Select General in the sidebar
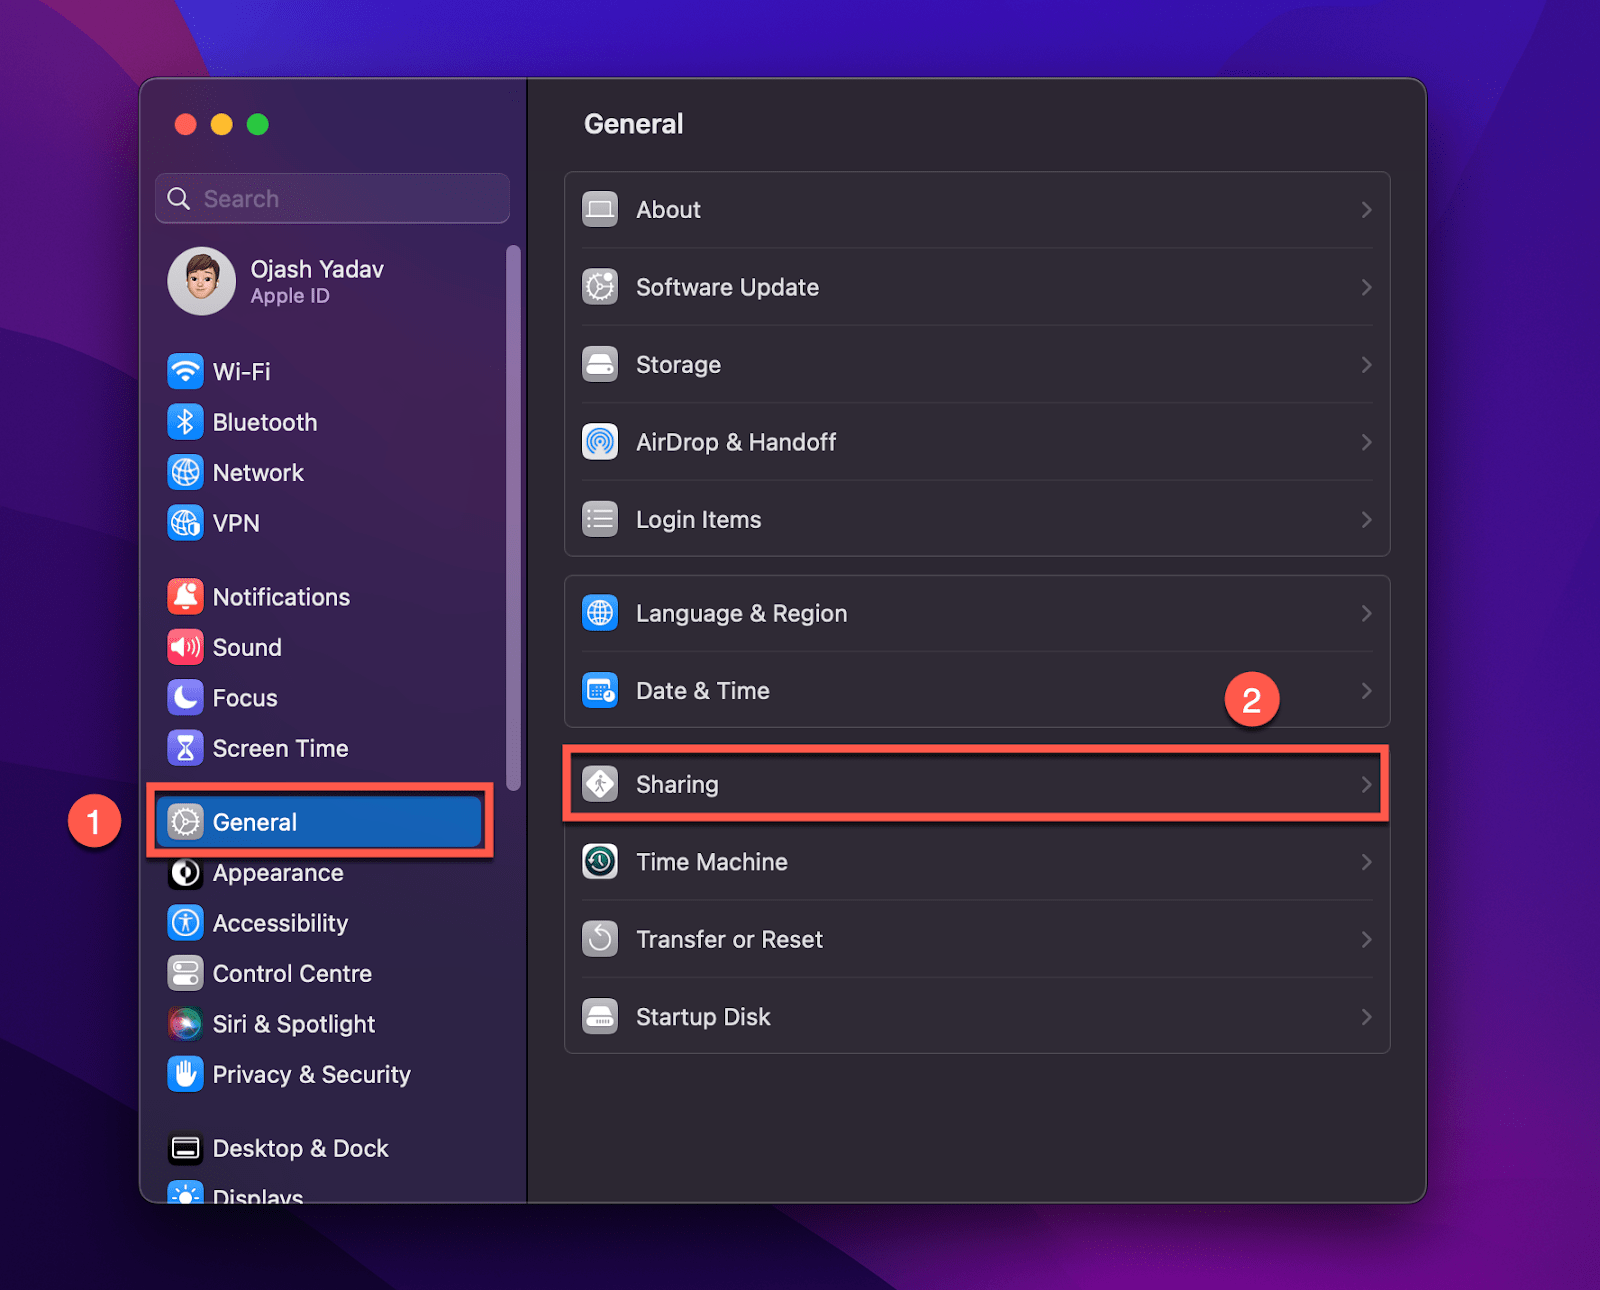The width and height of the screenshot is (1600, 1290). tap(254, 821)
